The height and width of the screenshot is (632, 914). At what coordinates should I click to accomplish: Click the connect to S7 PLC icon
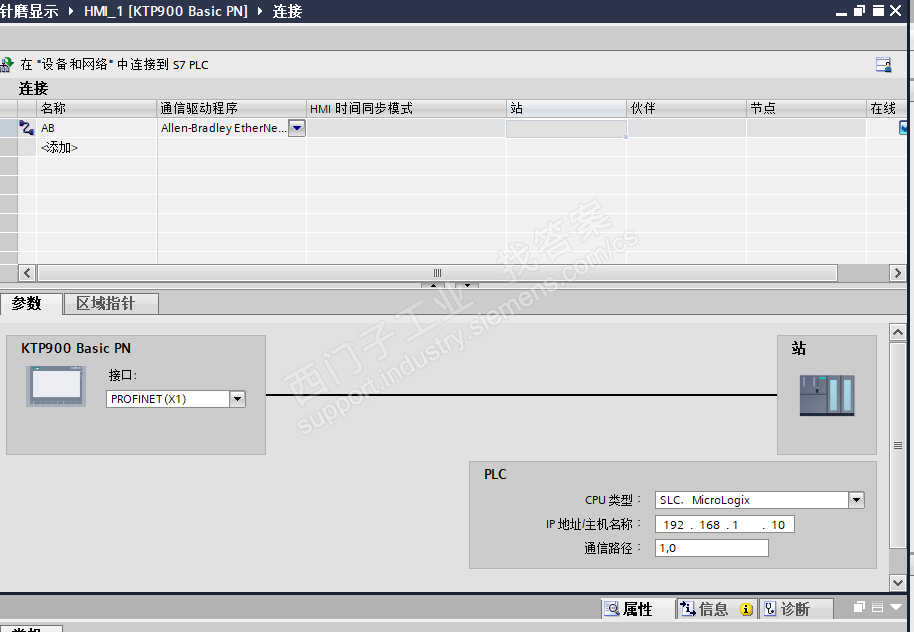coord(6,64)
